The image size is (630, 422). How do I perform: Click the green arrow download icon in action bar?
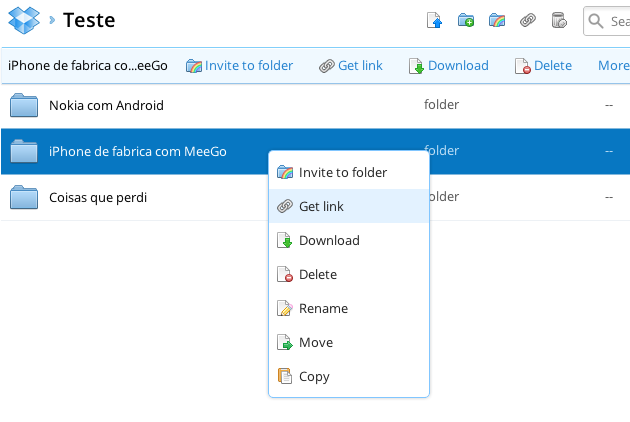point(416,66)
